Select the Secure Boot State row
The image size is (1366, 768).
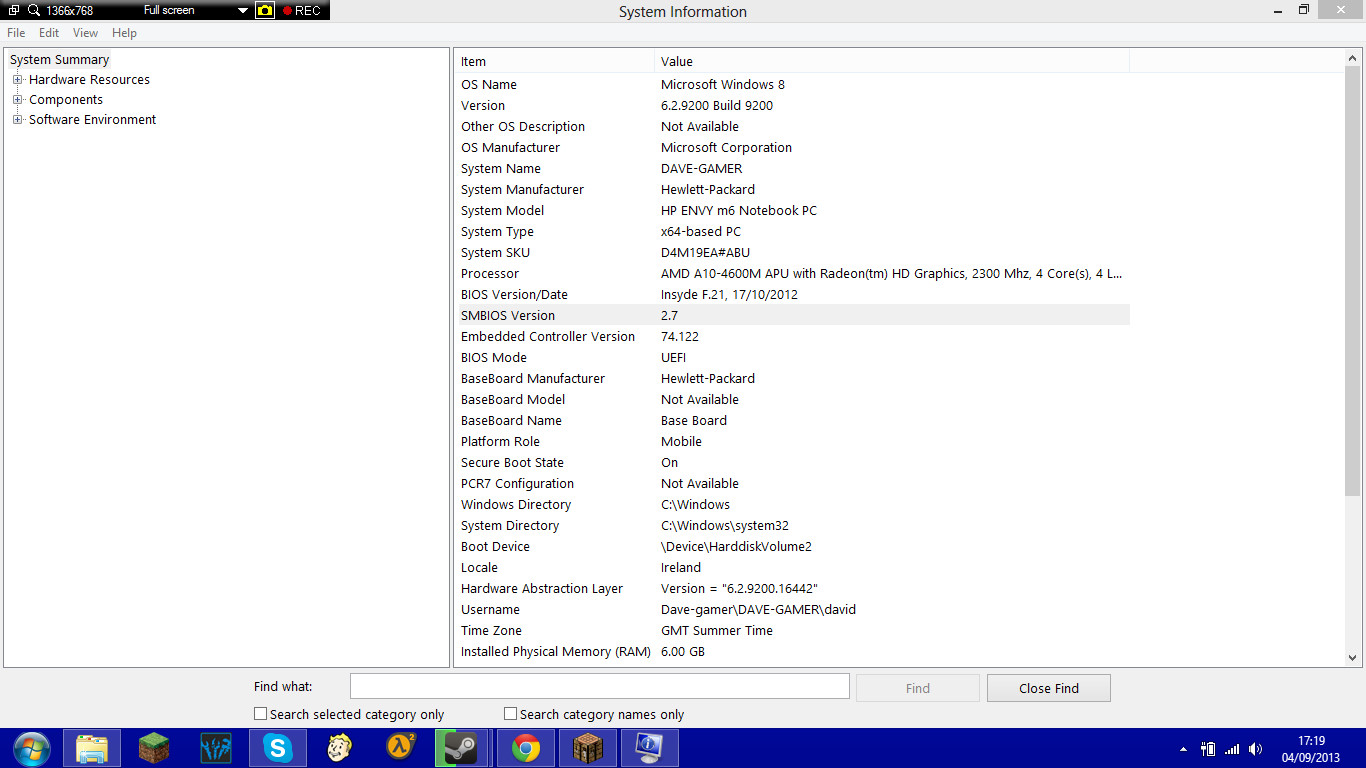tap(792, 463)
